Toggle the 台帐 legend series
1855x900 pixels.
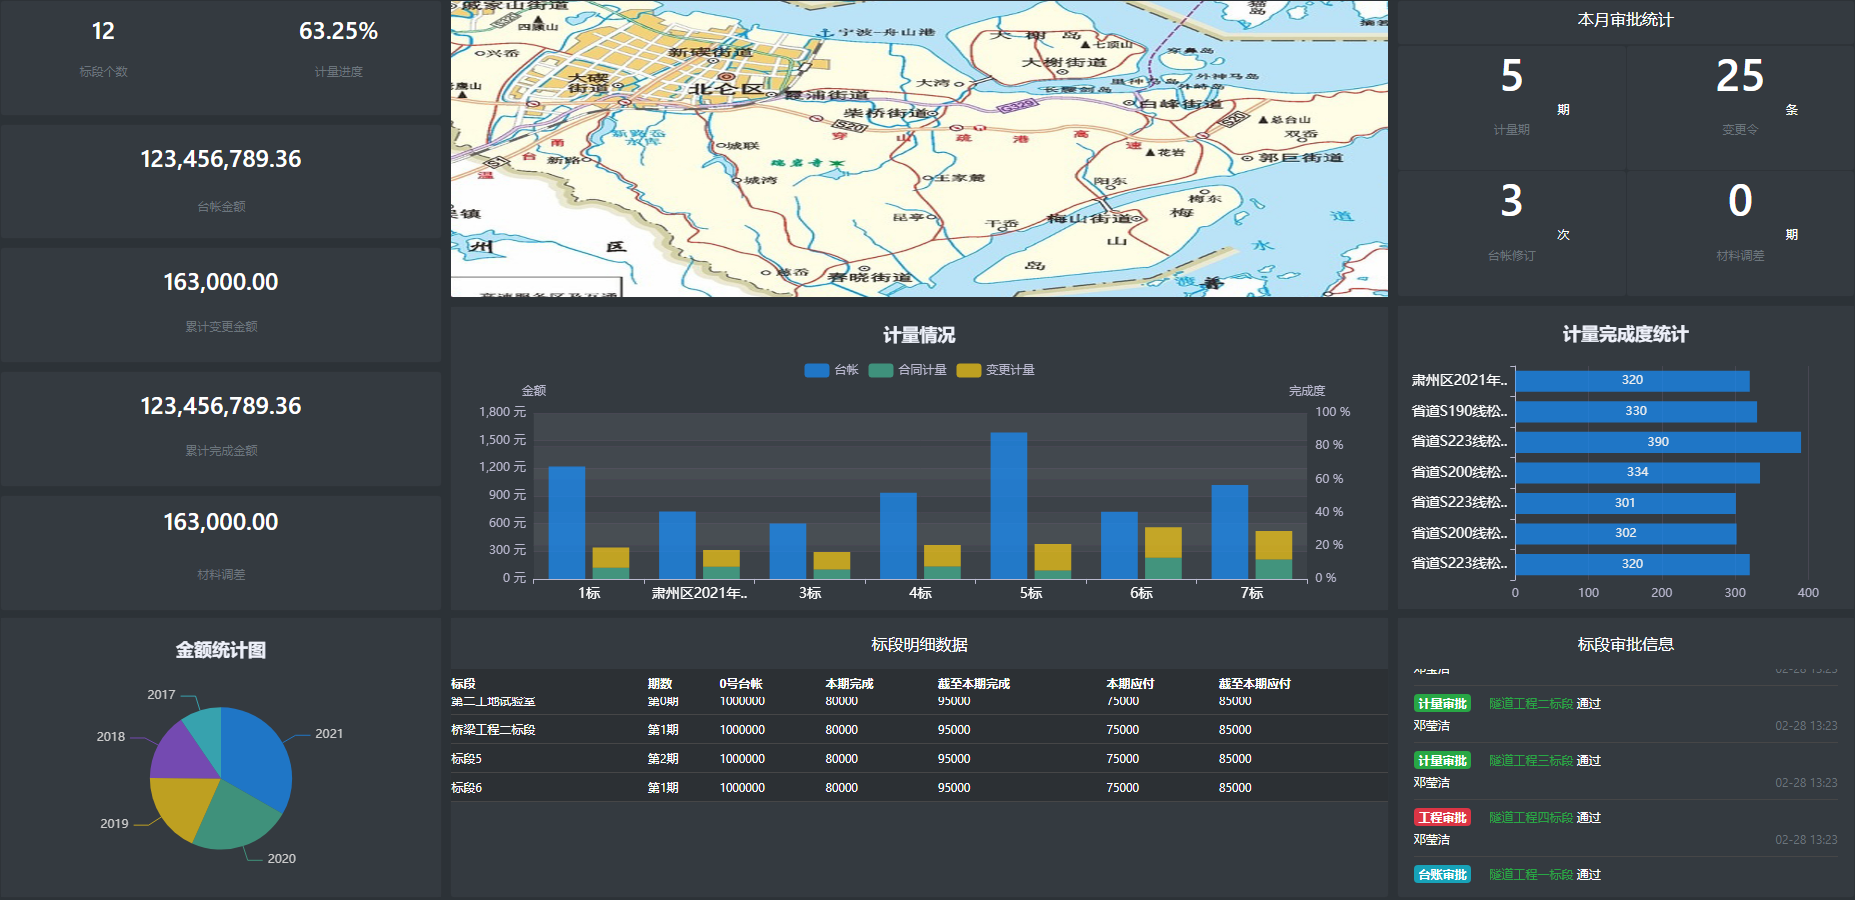(831, 370)
